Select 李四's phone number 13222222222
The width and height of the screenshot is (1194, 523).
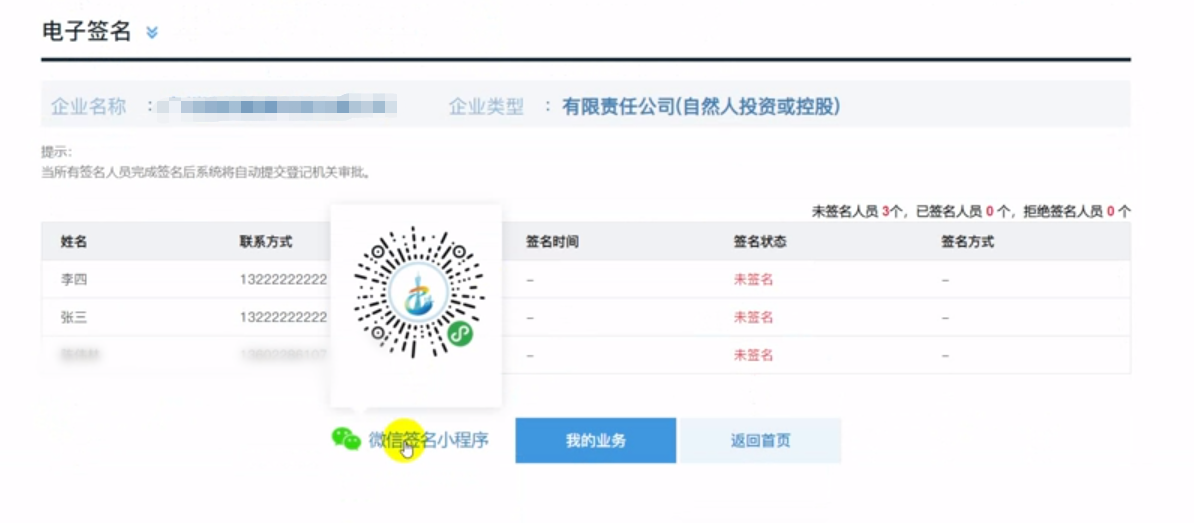(283, 279)
